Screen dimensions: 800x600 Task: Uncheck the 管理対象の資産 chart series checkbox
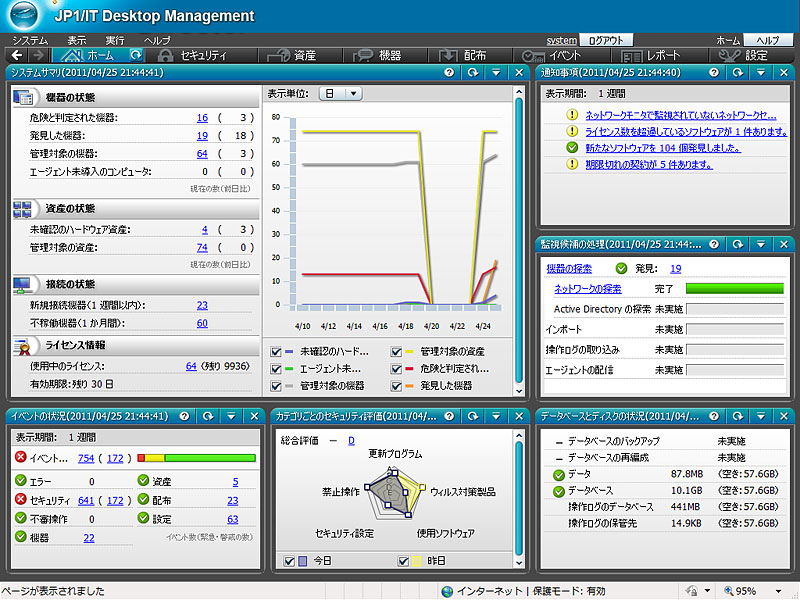[x=397, y=352]
